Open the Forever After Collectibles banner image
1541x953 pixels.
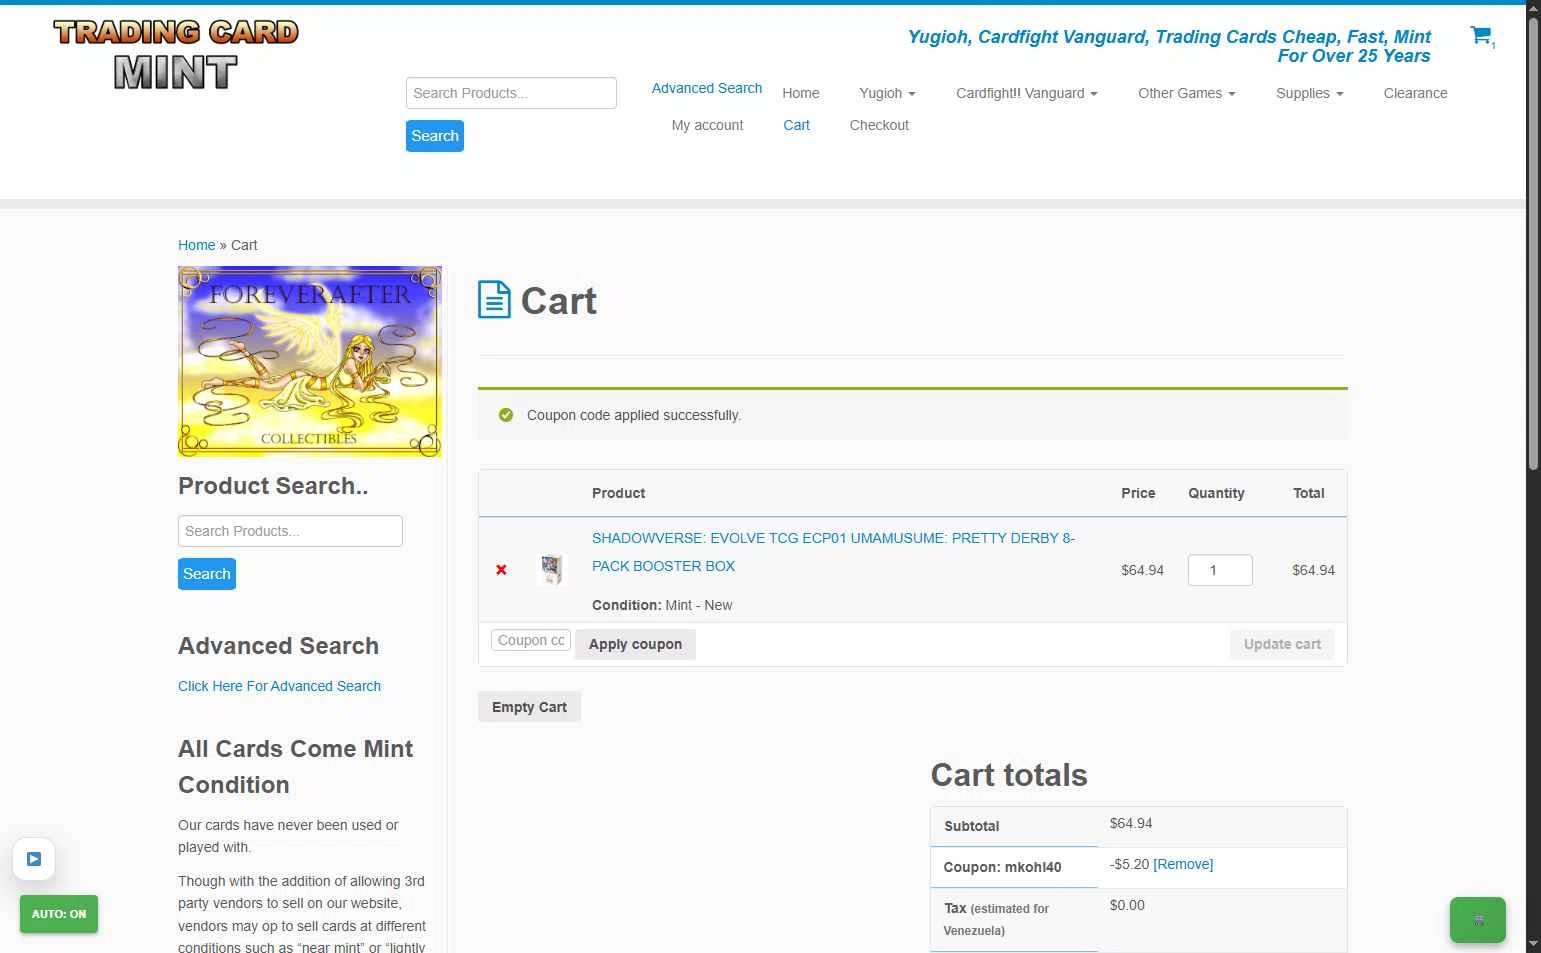pos(309,361)
